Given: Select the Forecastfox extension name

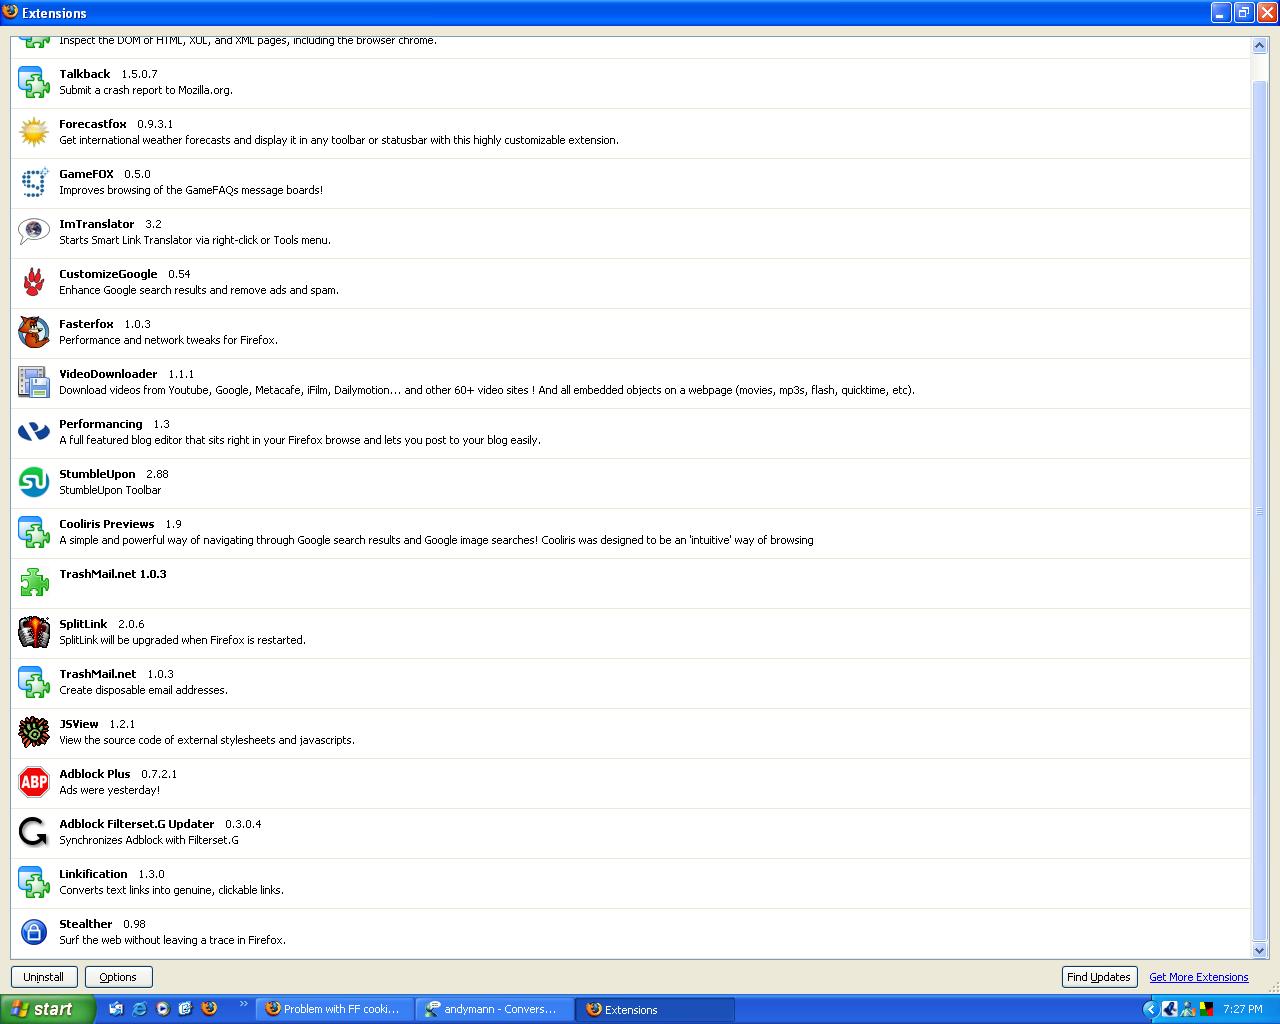Looking at the screenshot, I should pos(93,124).
